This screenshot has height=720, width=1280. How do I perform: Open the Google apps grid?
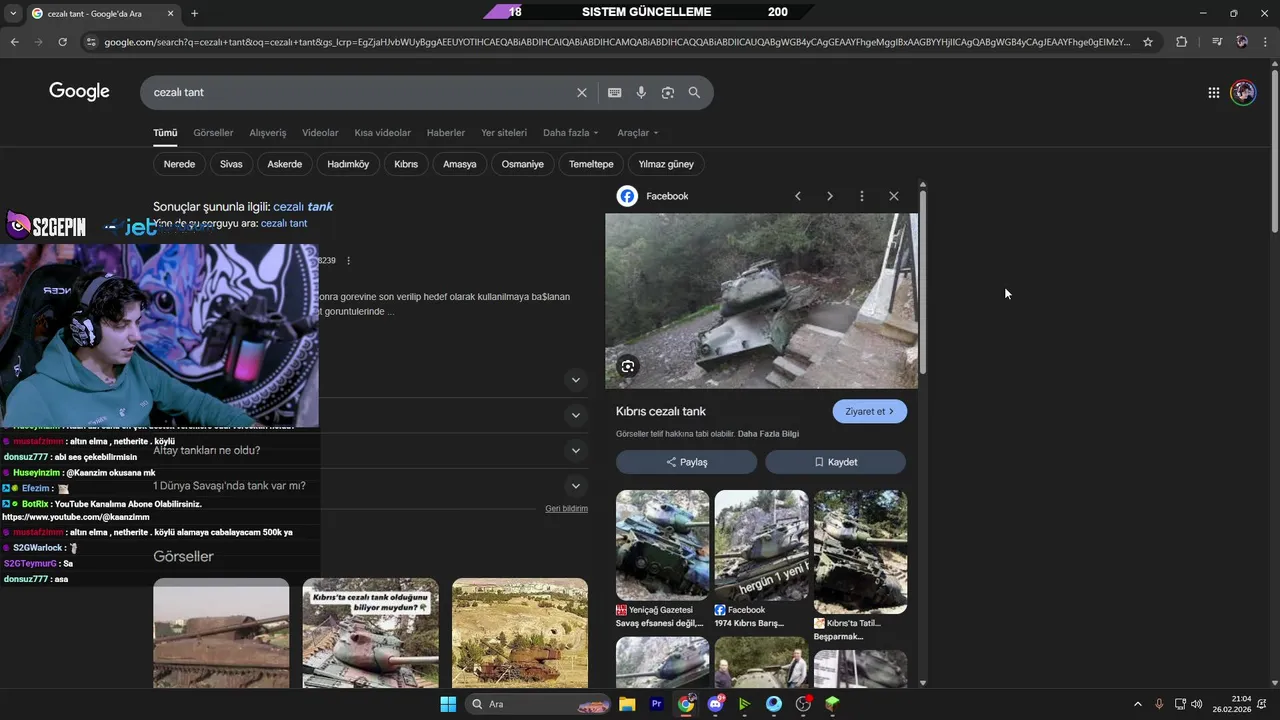coord(1214,92)
